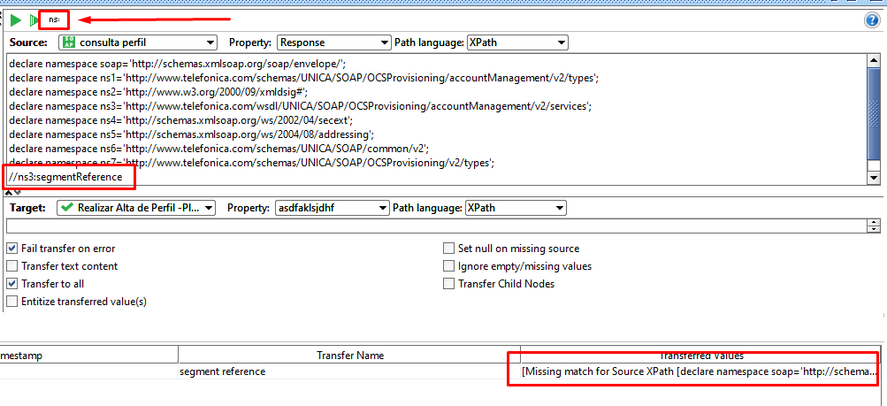Enable Entitize transferred value(s)
The height and width of the screenshot is (406, 887).
click(12, 301)
